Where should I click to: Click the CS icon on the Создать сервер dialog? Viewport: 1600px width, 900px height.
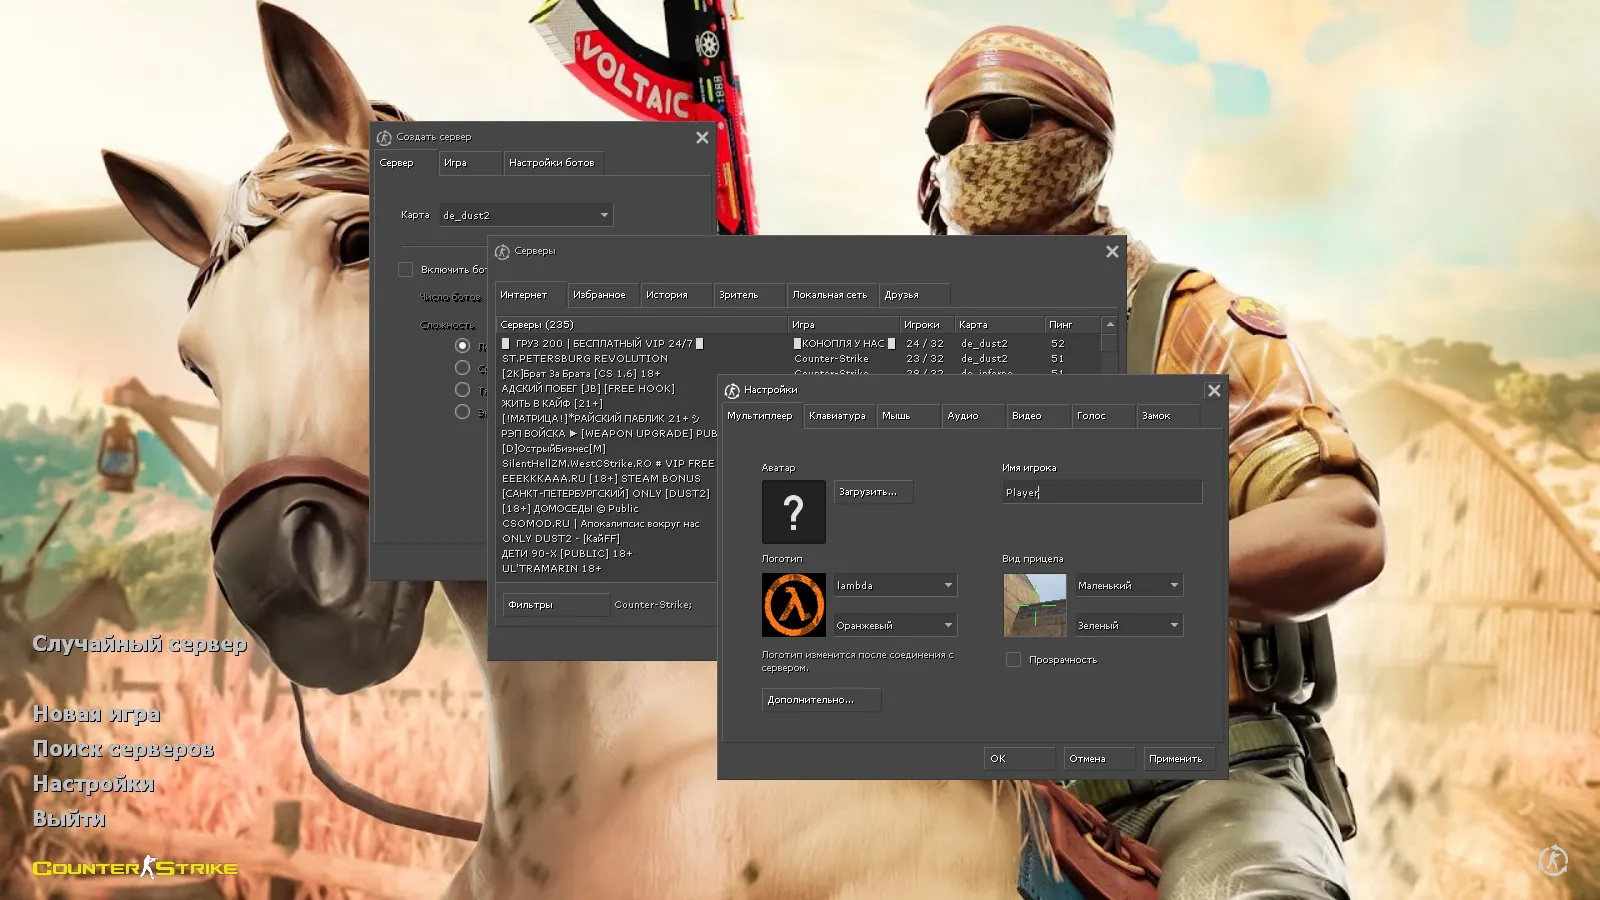point(384,137)
